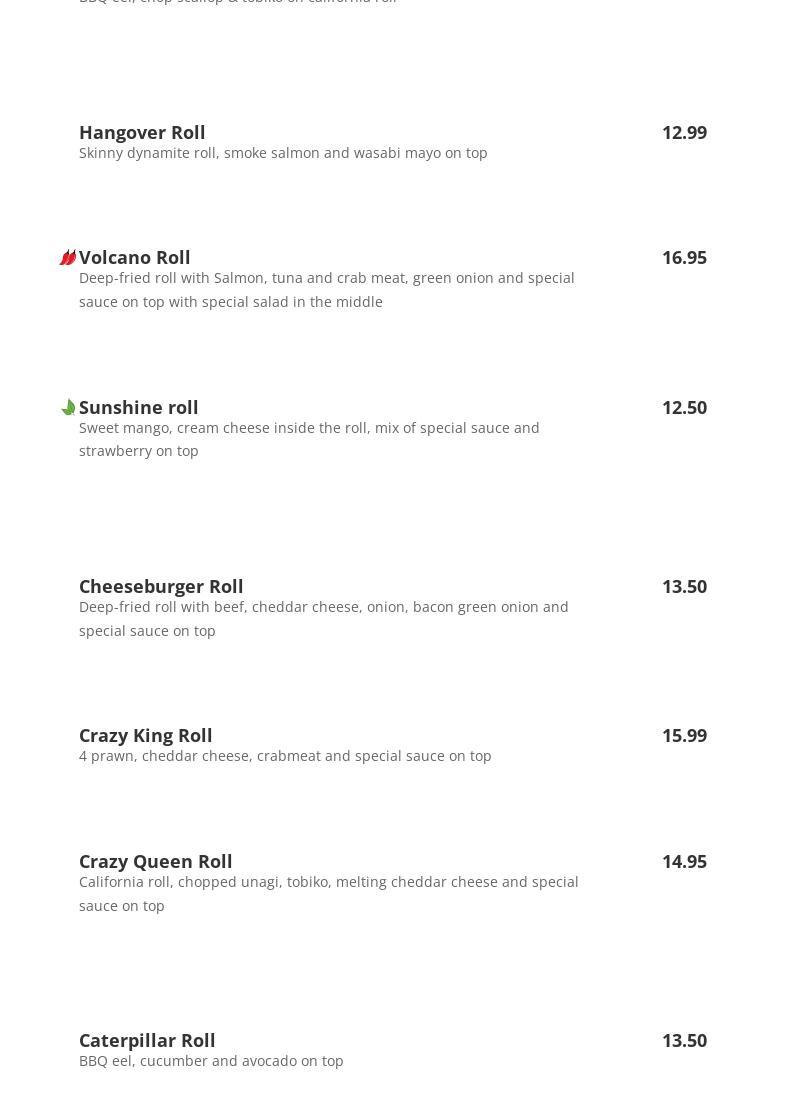Select the 12.50 Sunshine roll price
785x1099 pixels.
pyautogui.click(x=684, y=407)
